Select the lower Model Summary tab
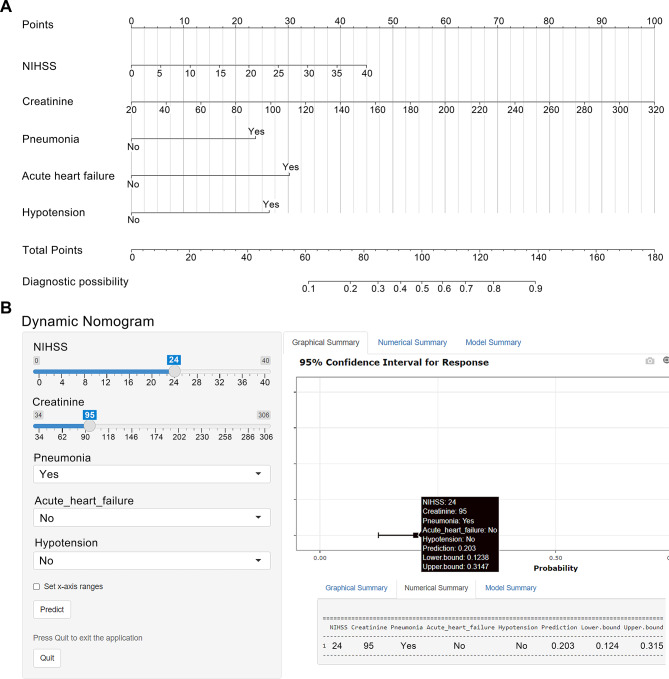This screenshot has width=669, height=679. click(x=511, y=588)
